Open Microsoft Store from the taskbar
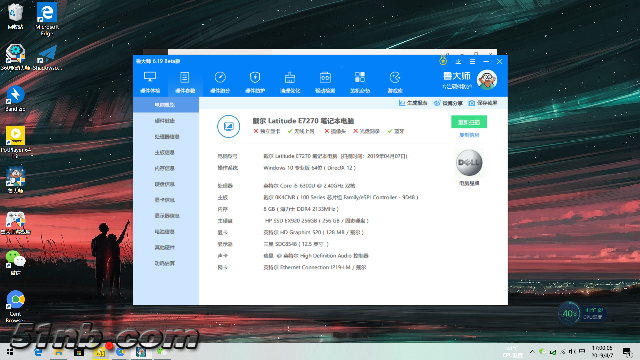640x360 pixels. [79, 352]
